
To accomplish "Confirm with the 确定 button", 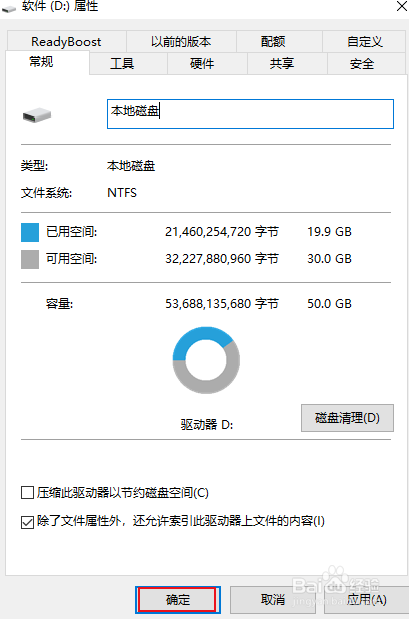I will point(178,600).
